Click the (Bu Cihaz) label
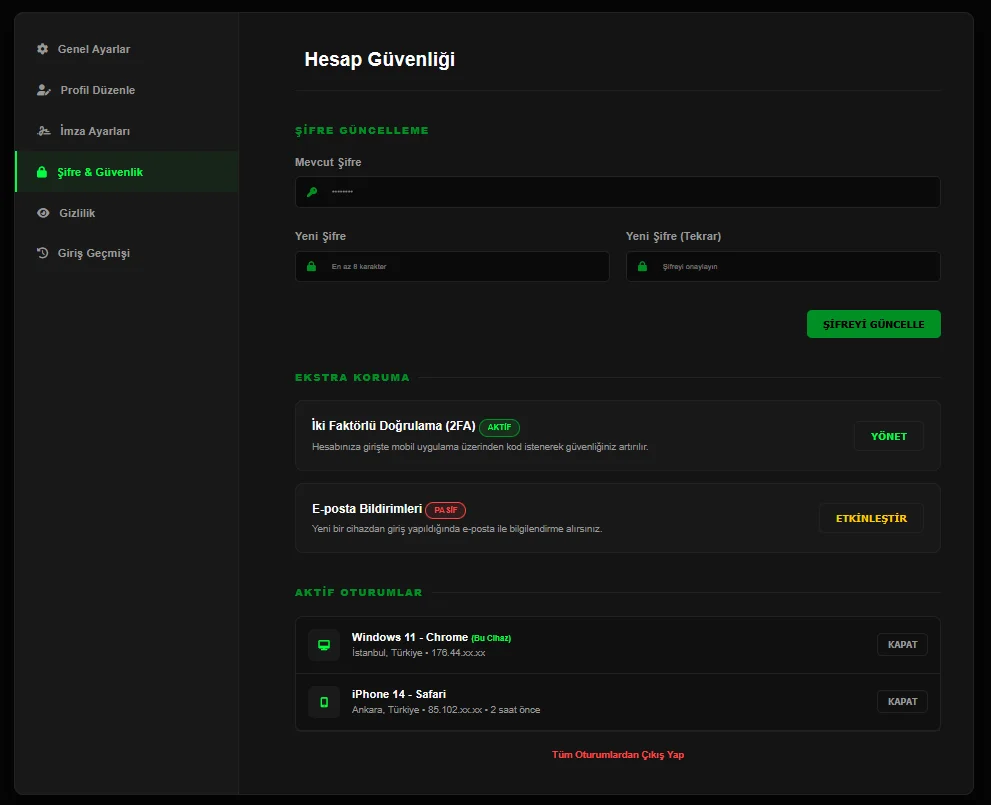The height and width of the screenshot is (805, 991). [x=491, y=638]
